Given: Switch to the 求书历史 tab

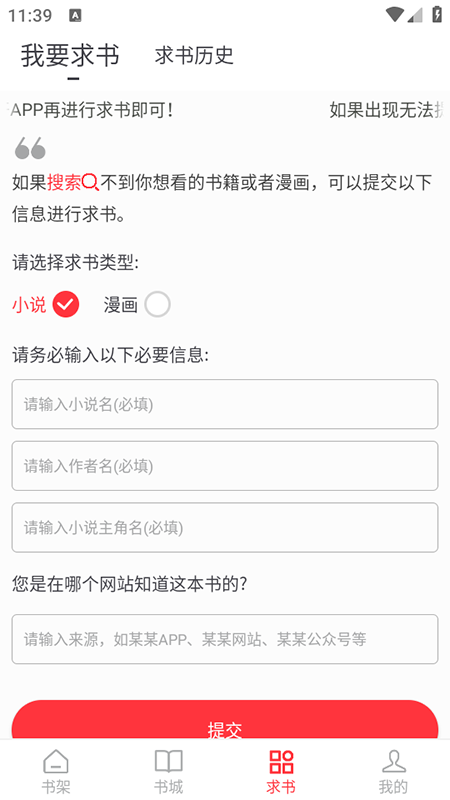Looking at the screenshot, I should point(194,56).
